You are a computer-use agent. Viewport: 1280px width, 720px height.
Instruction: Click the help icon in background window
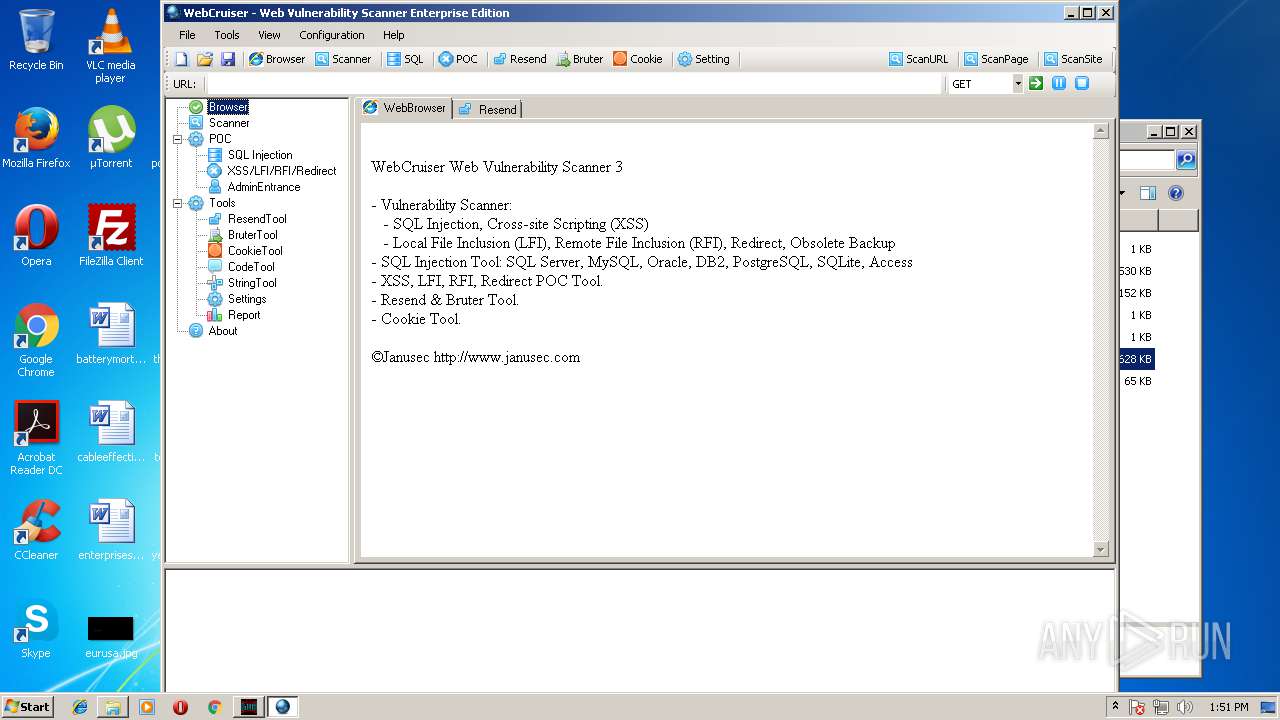coord(1176,193)
